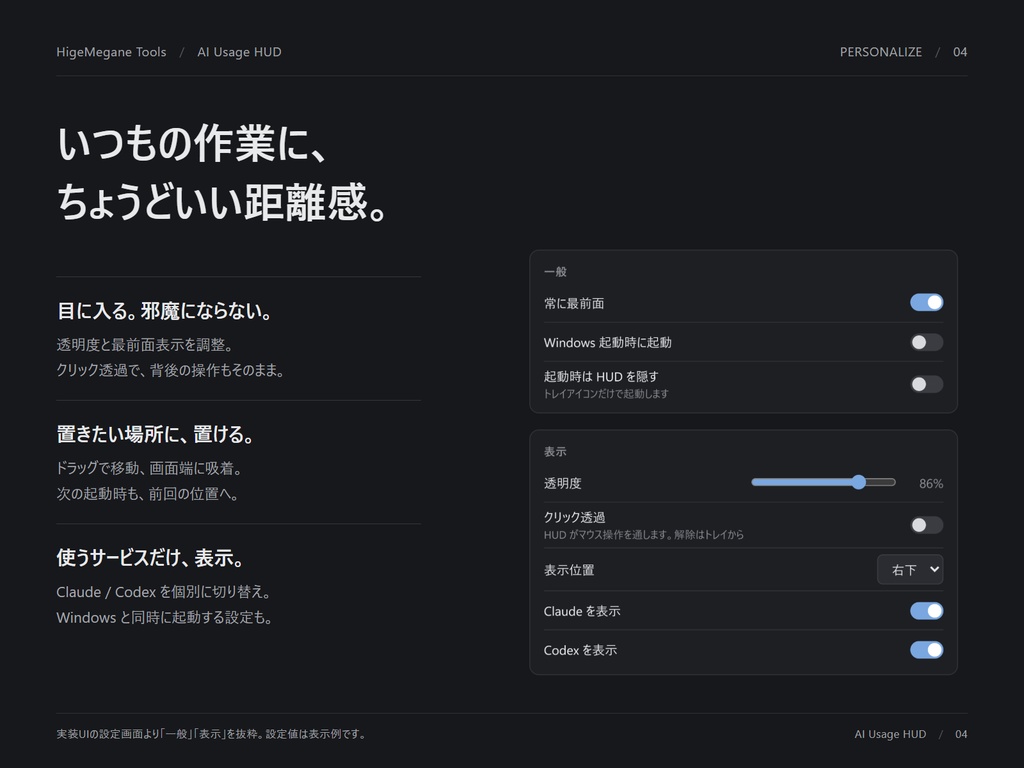Image resolution: width=1024 pixels, height=768 pixels.
Task: Click heading 目に入る。邪魔にならない。
Action: 165,311
